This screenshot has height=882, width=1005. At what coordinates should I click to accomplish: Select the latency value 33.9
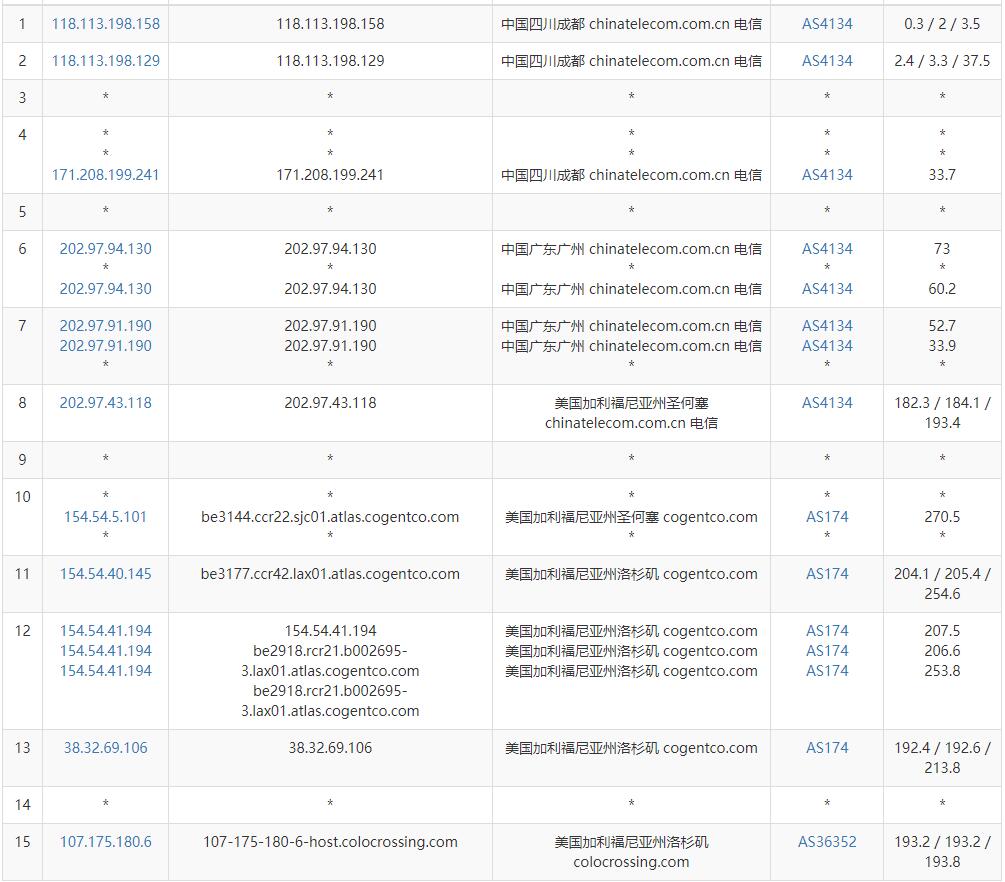(942, 346)
